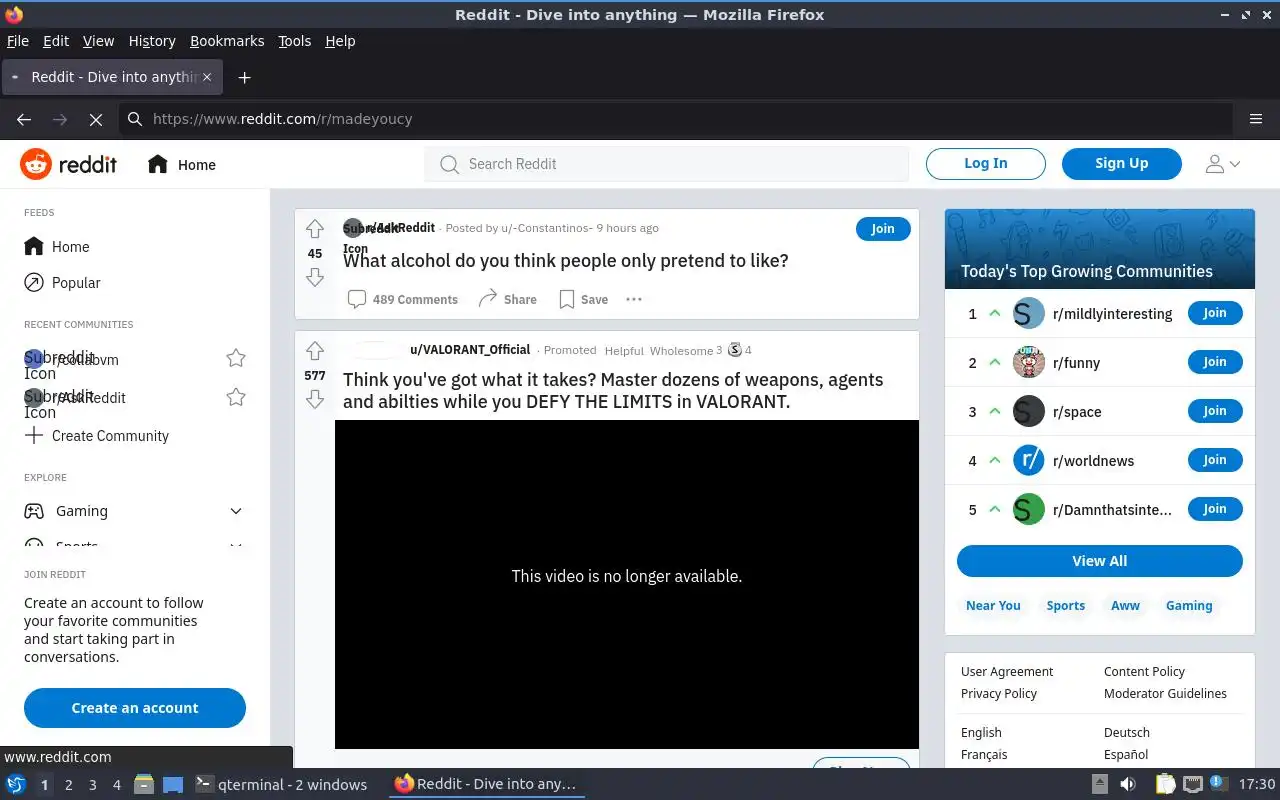Select the Gaming category chip
Viewport: 1280px width, 800px height.
1189,606
